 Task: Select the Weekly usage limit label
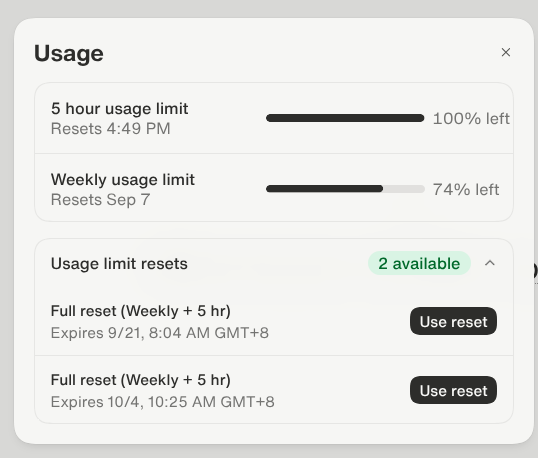pyautogui.click(x=123, y=180)
